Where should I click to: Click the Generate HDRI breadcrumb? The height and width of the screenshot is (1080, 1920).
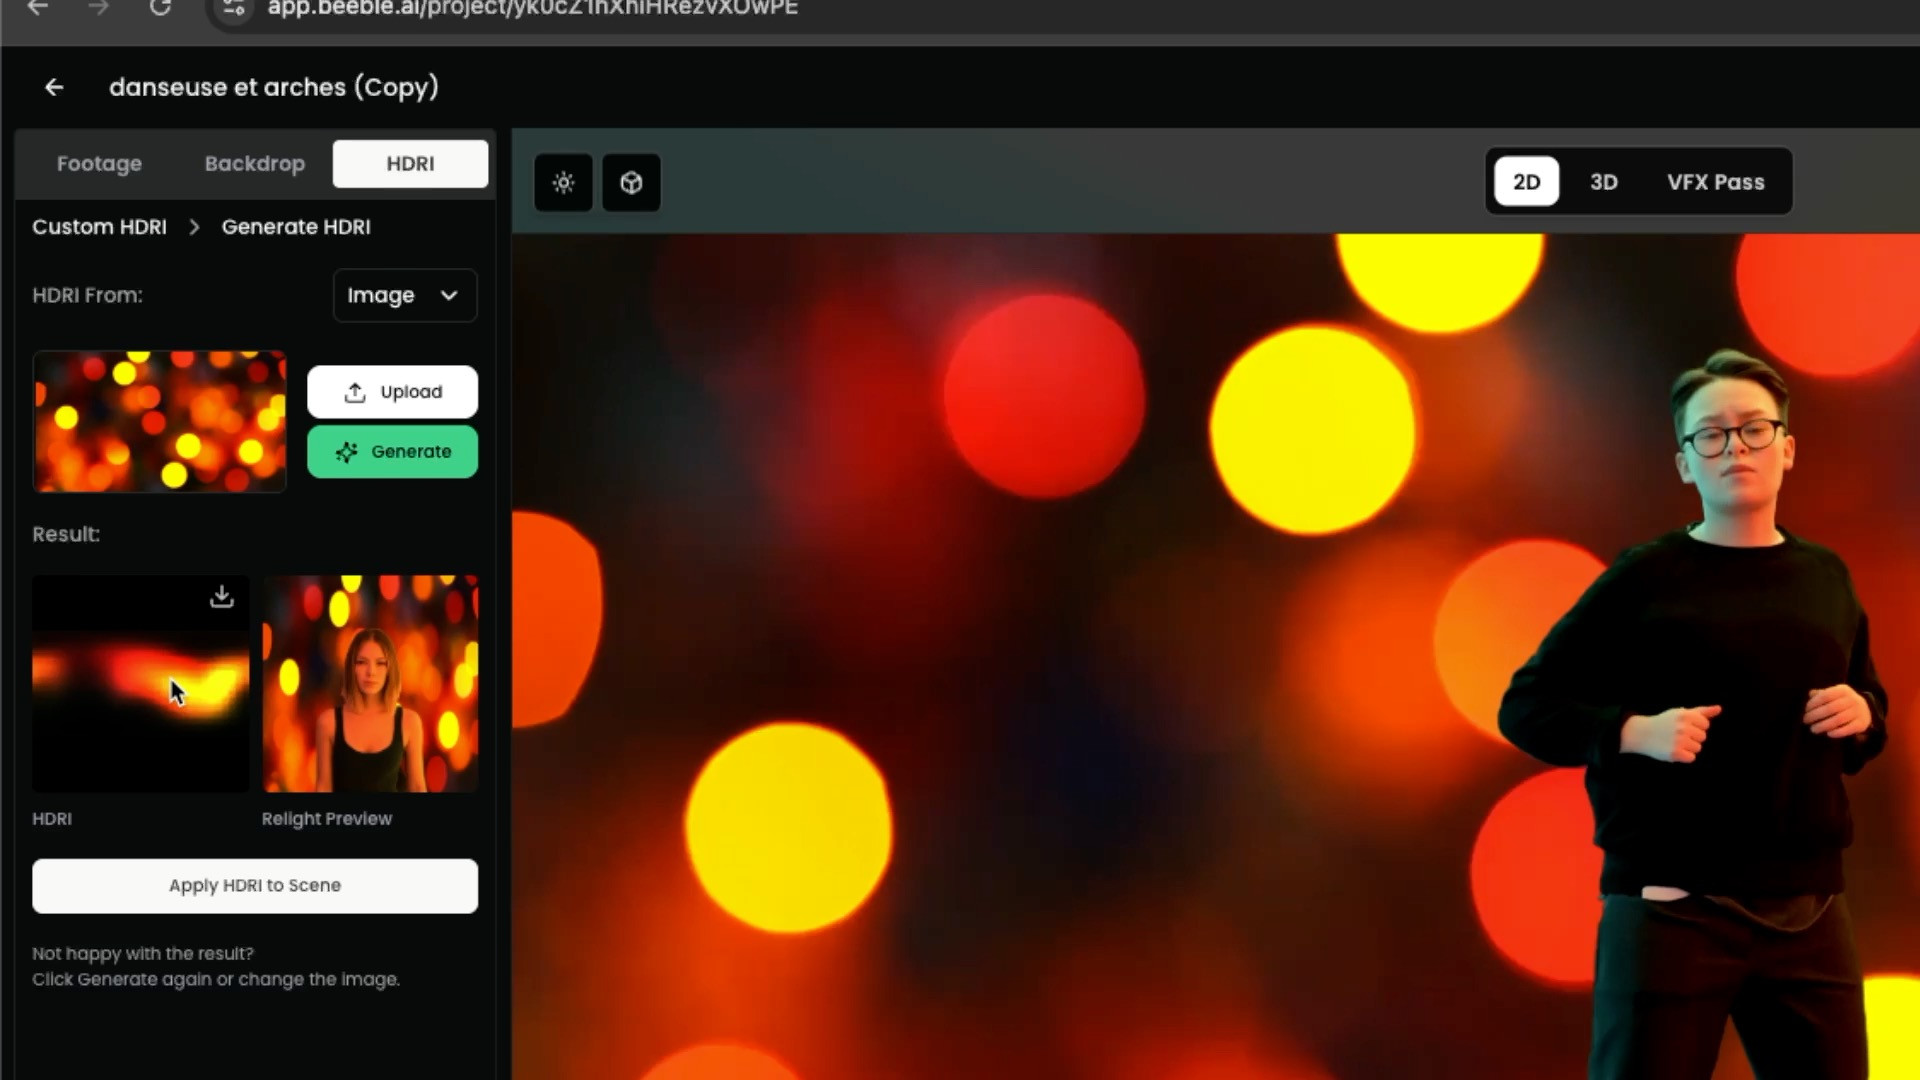(296, 227)
